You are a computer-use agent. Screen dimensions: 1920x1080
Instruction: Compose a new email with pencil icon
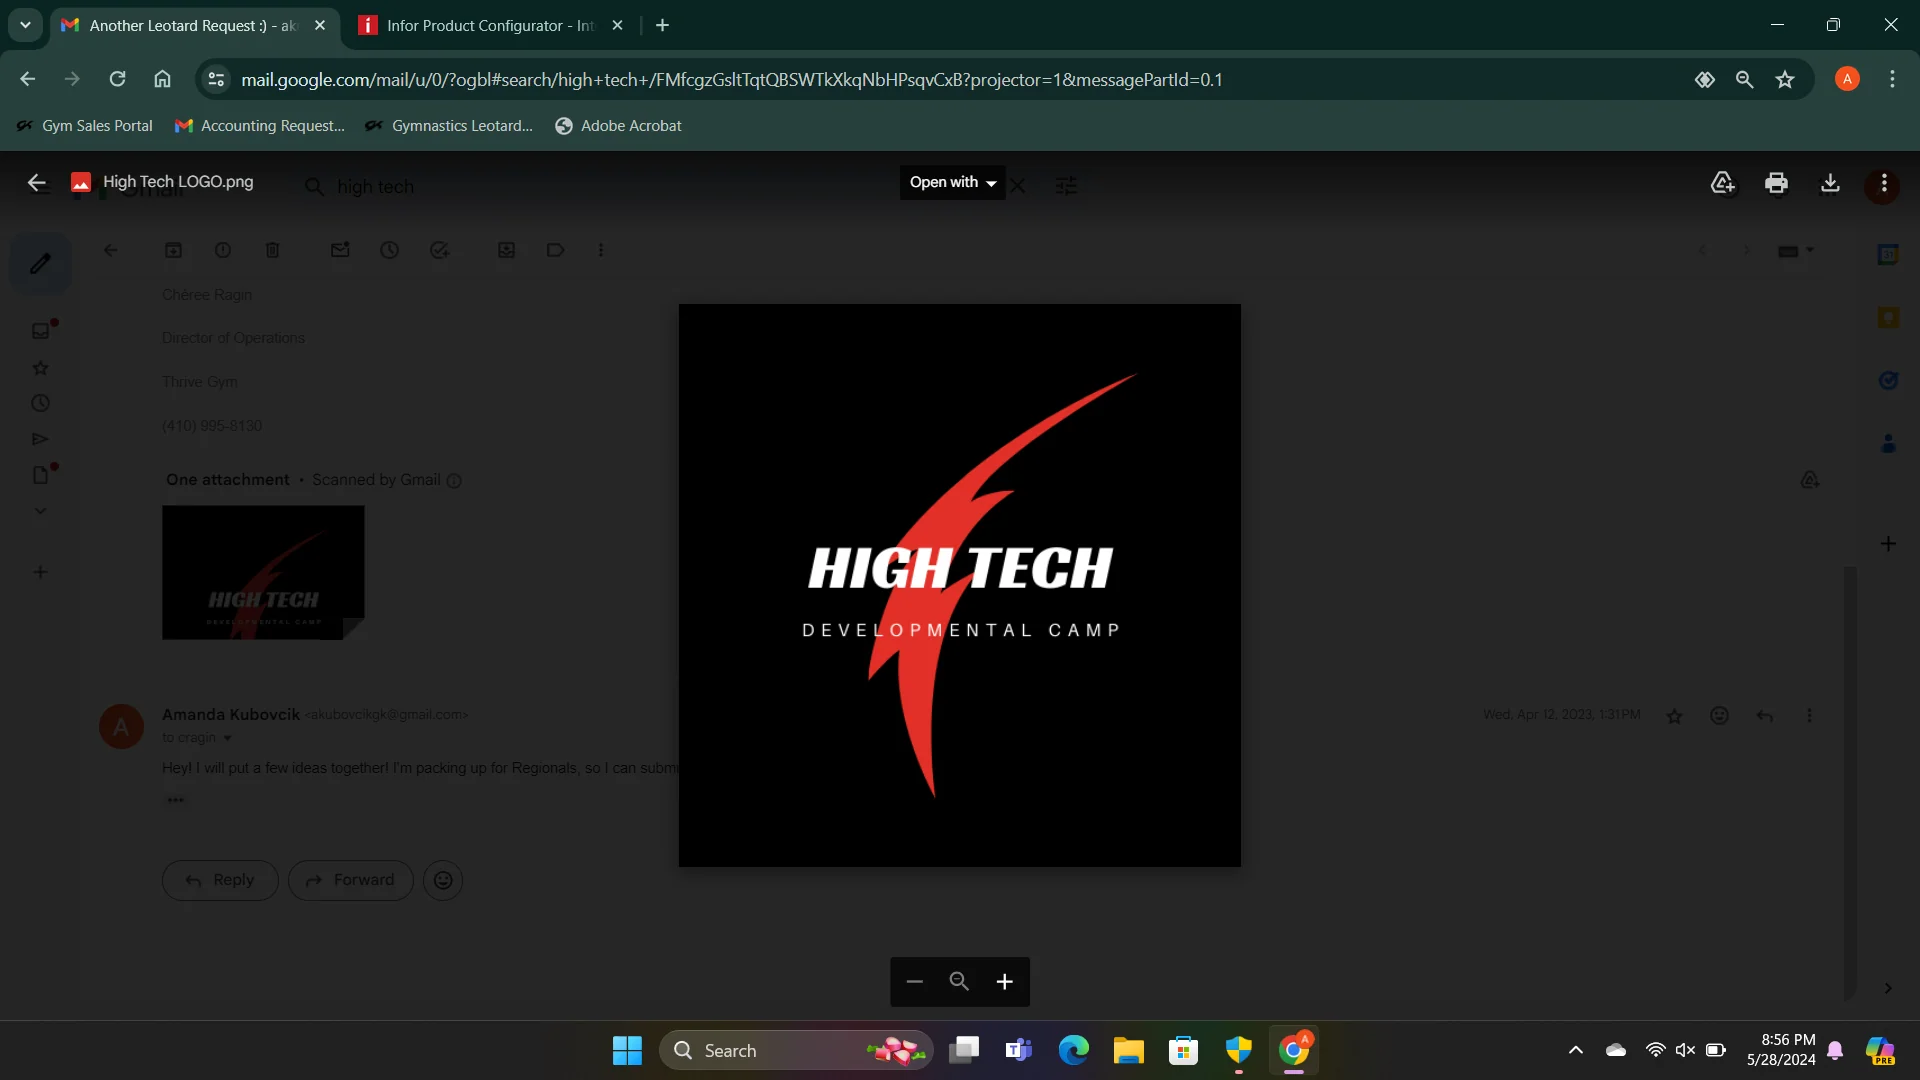click(40, 264)
